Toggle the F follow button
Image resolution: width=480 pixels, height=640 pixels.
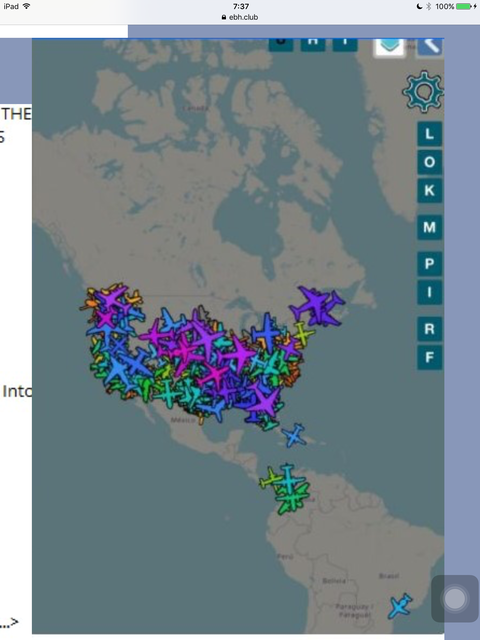429,357
